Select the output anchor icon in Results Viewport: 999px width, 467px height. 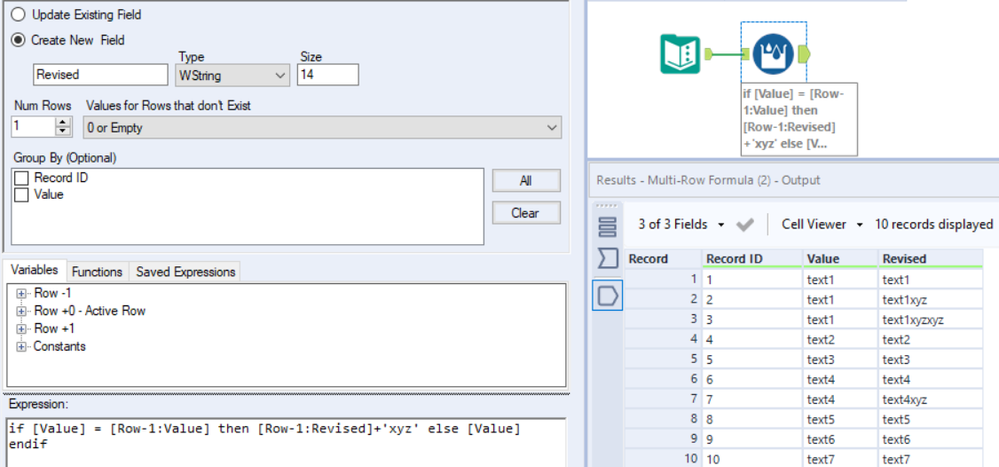pos(608,296)
